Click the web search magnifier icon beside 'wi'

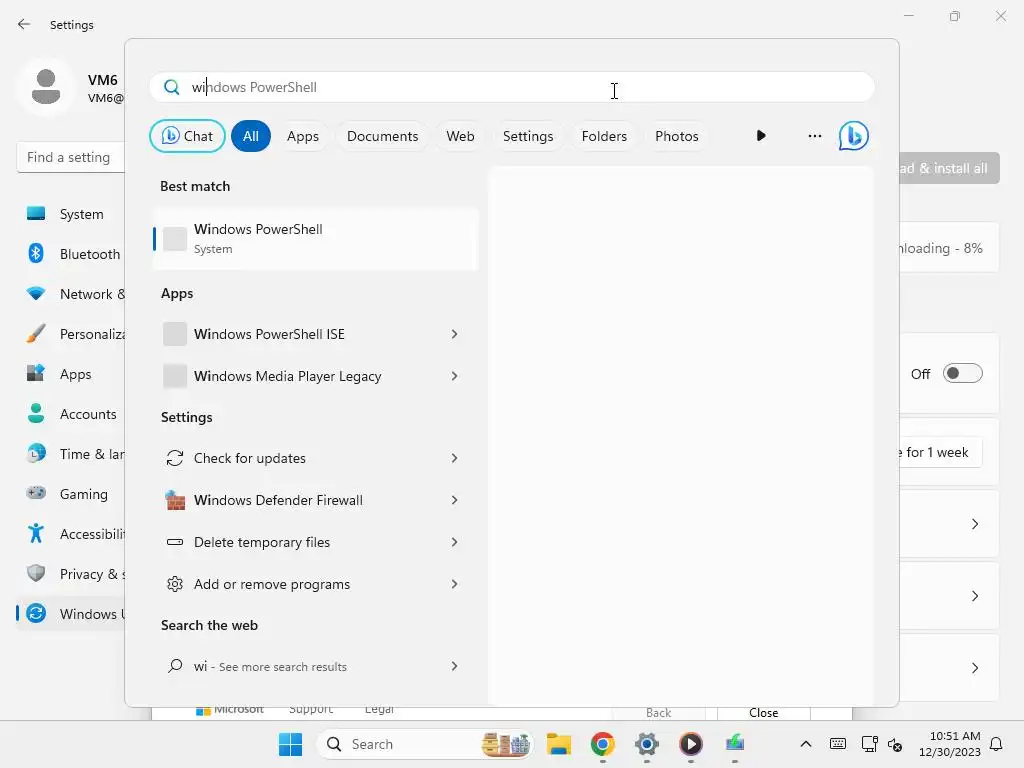[x=174, y=666]
